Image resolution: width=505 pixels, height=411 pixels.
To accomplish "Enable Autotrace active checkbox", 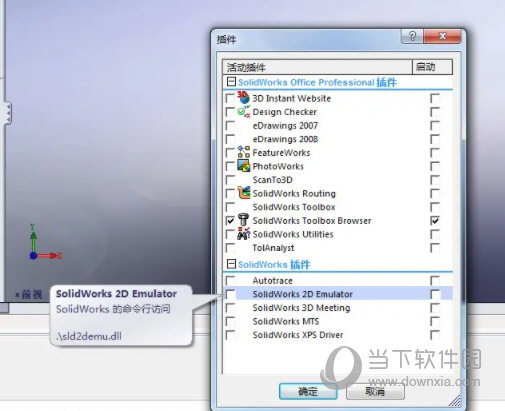I will pyautogui.click(x=230, y=280).
